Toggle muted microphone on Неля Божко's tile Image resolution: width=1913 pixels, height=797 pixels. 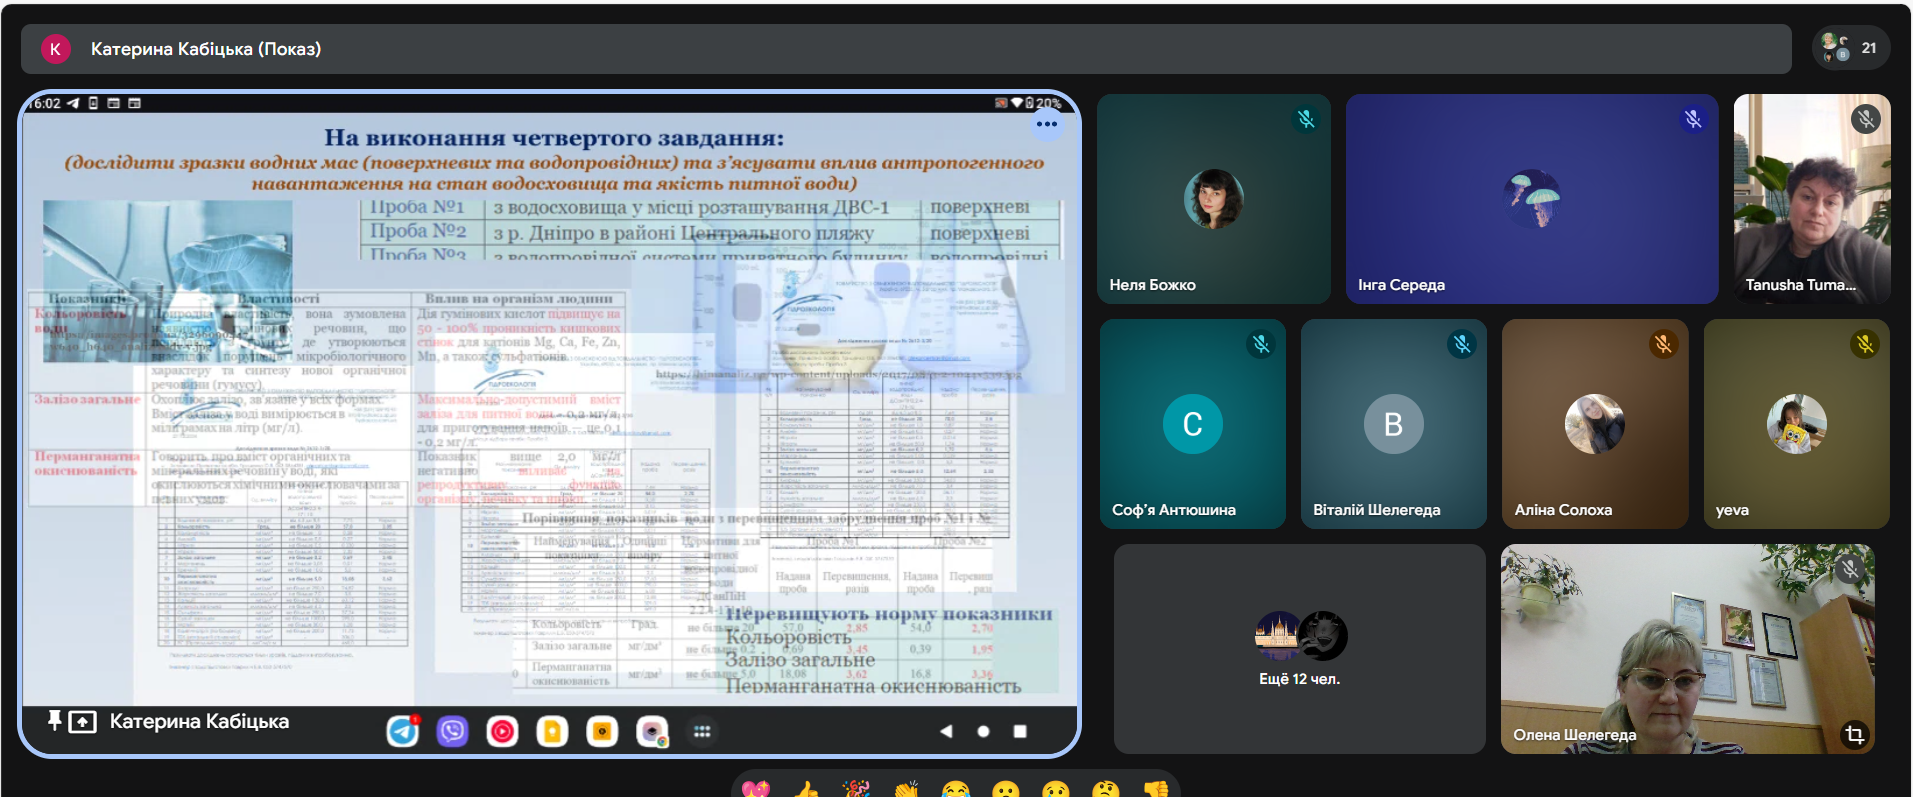(x=1306, y=119)
